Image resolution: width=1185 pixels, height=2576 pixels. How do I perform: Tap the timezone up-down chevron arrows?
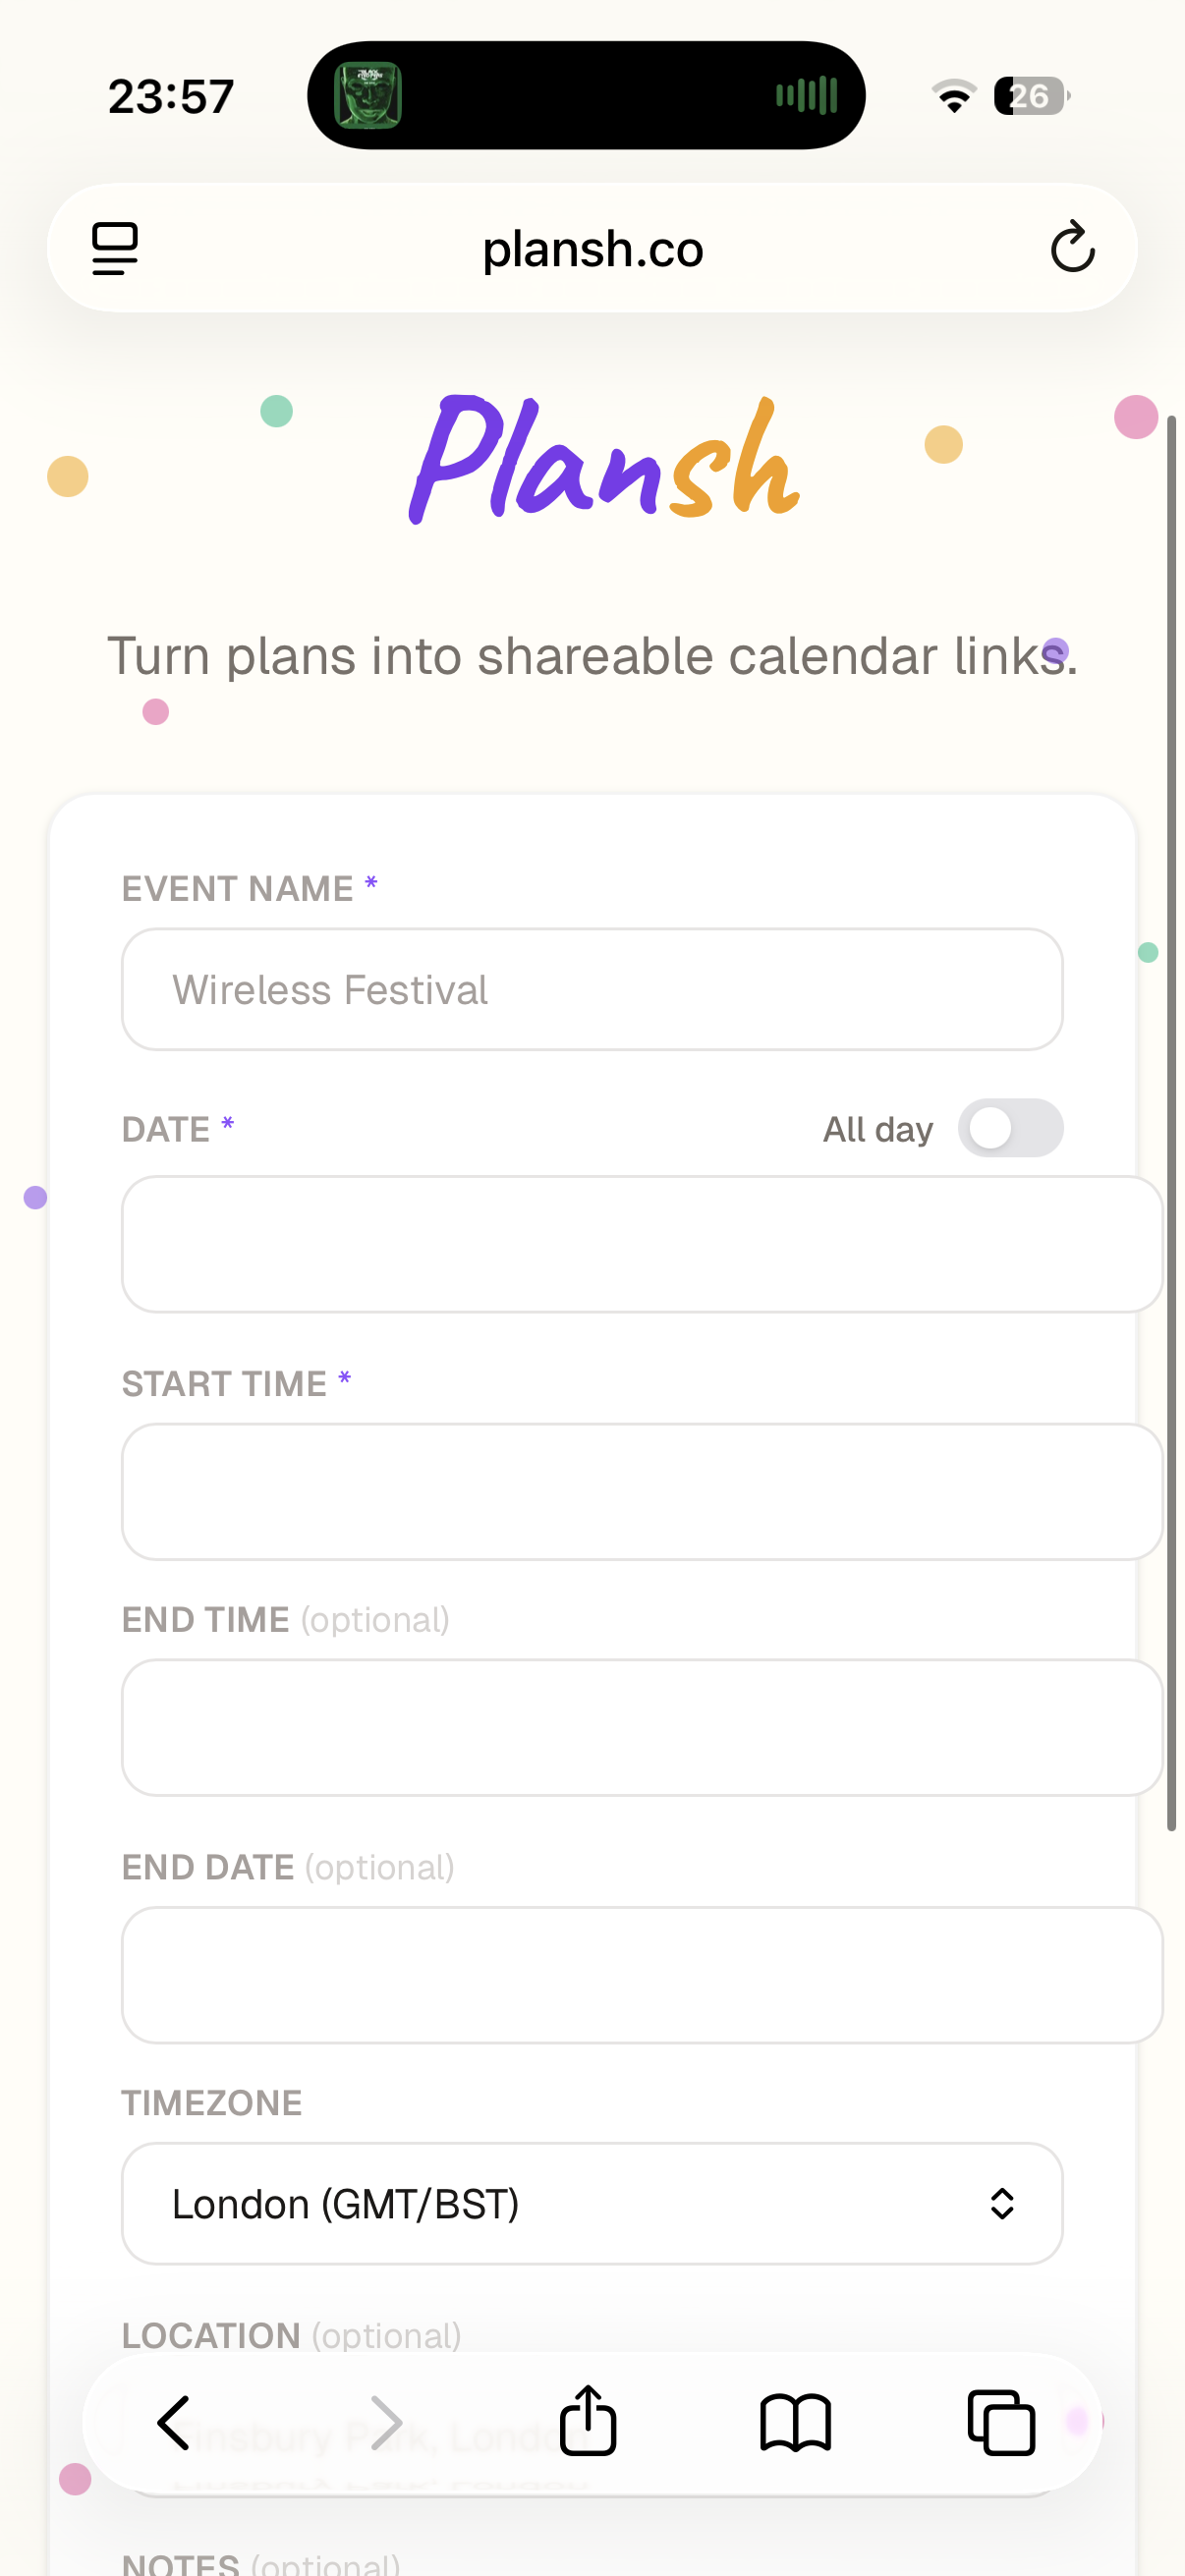(x=1001, y=2204)
